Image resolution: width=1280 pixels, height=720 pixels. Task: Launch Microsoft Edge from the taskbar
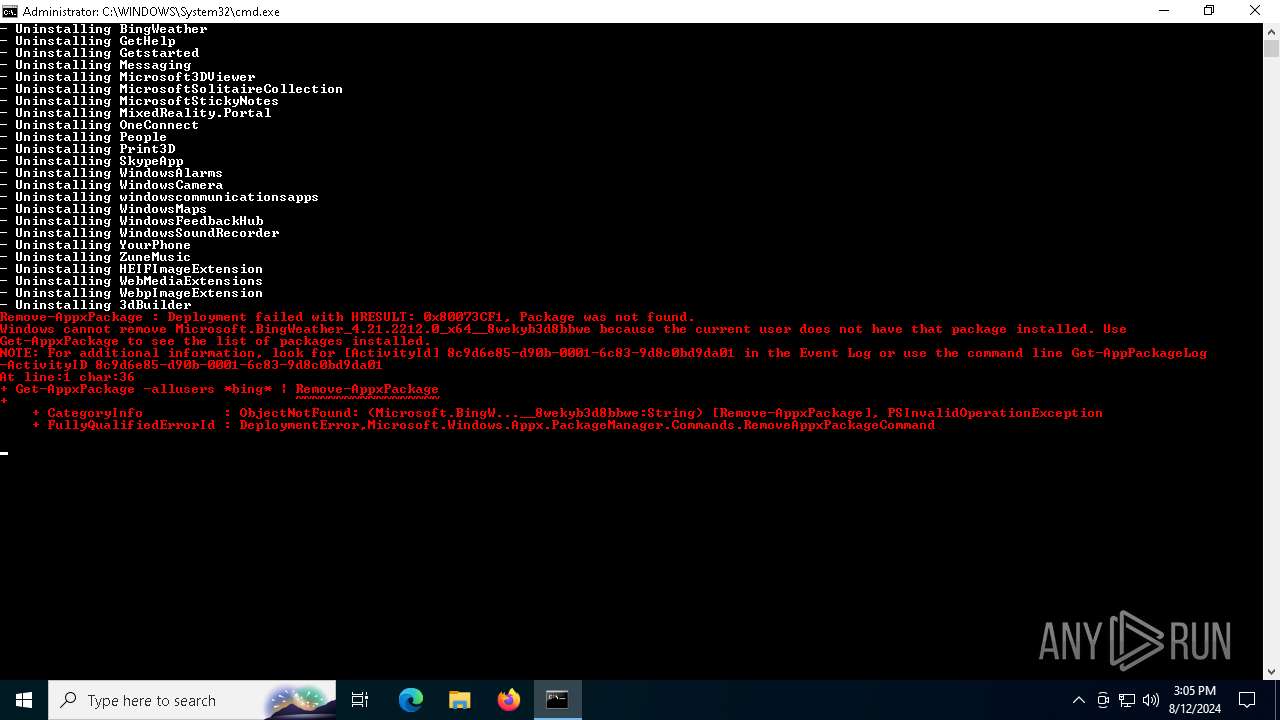411,700
